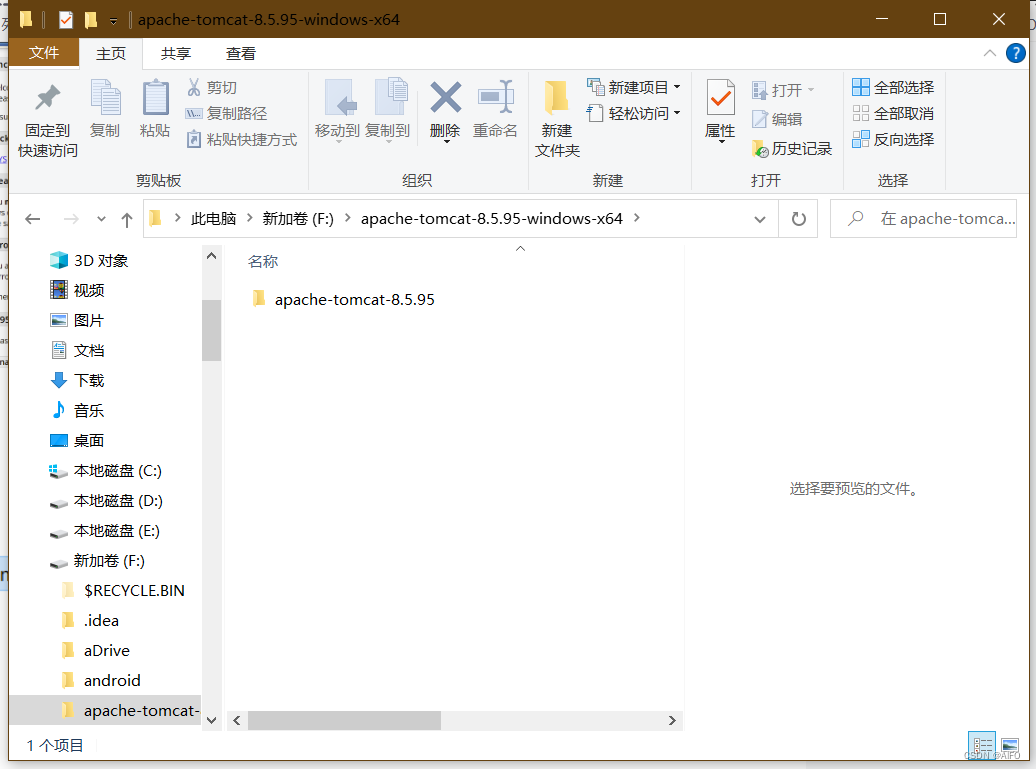Click Select all (全部选择)
This screenshot has width=1036, height=769.
(893, 87)
